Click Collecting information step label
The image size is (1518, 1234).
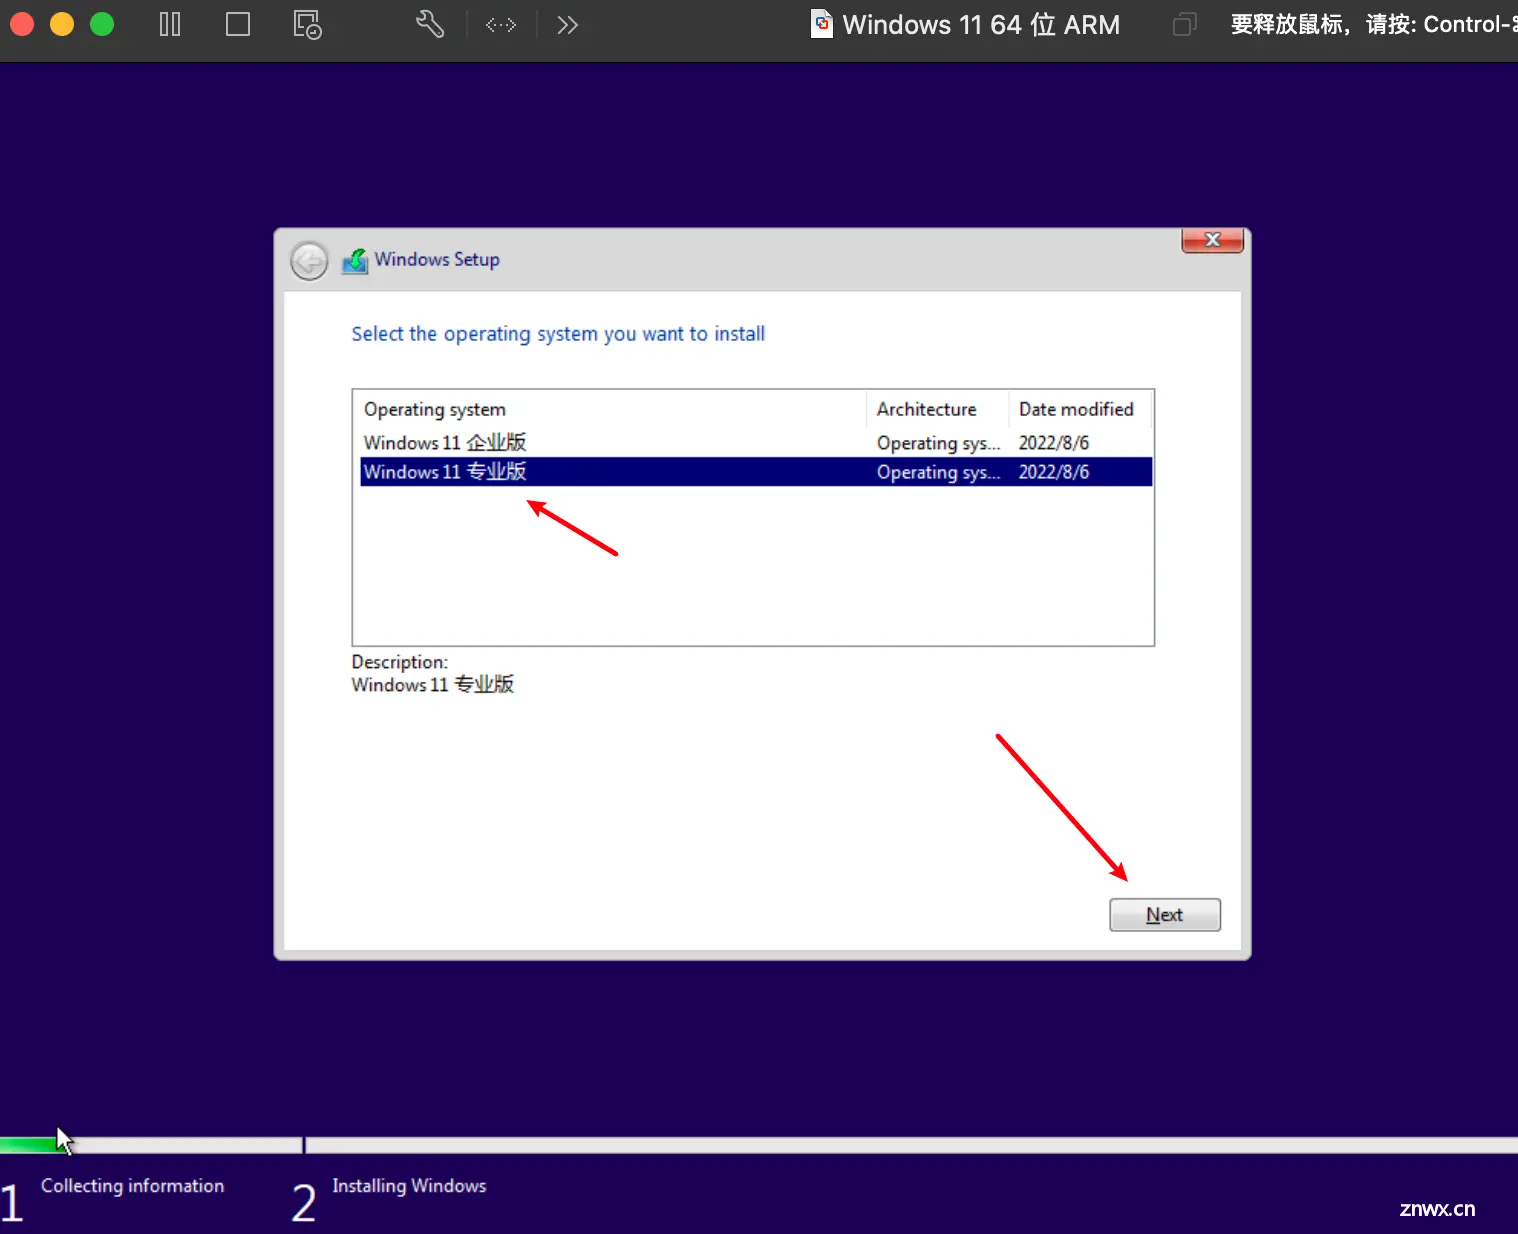[x=132, y=1186]
